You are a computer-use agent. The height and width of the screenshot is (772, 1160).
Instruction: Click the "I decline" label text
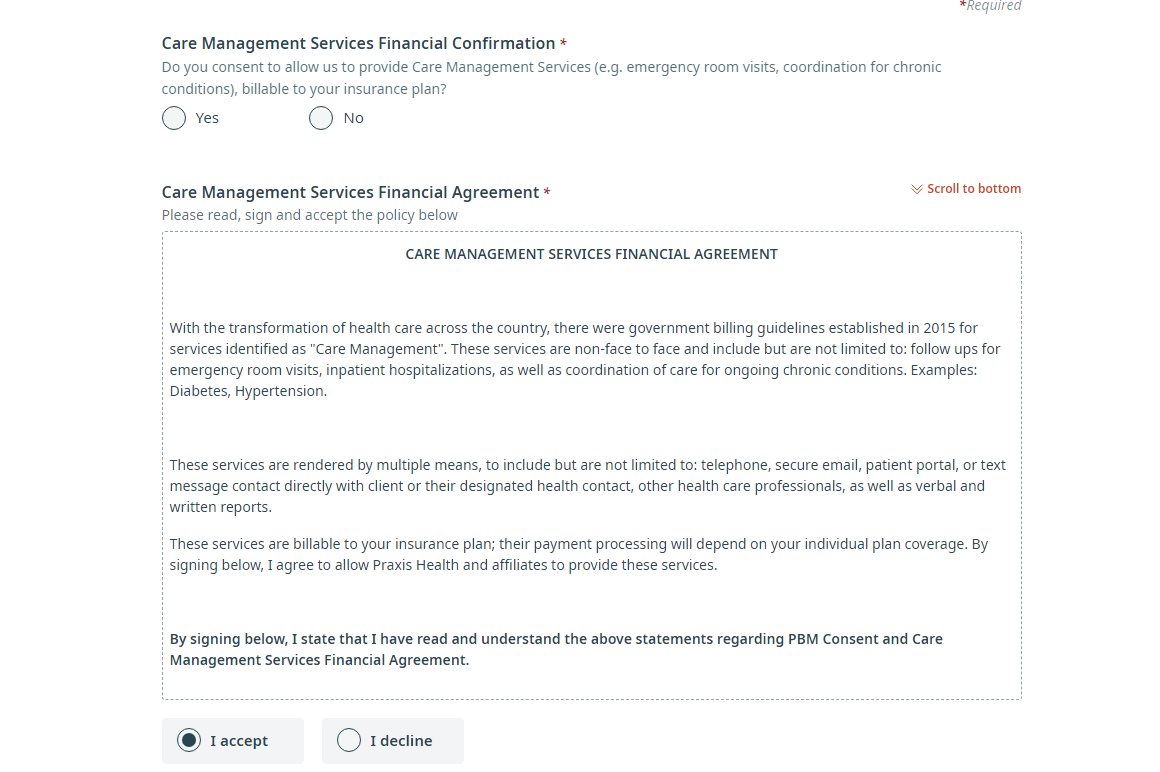pyautogui.click(x=401, y=741)
